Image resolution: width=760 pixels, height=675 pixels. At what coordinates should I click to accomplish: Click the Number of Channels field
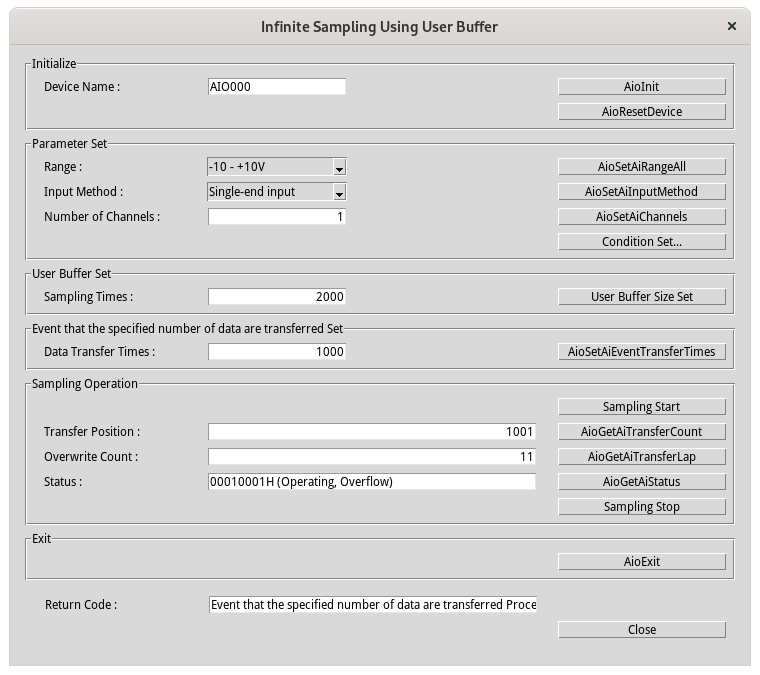pyautogui.click(x=276, y=217)
